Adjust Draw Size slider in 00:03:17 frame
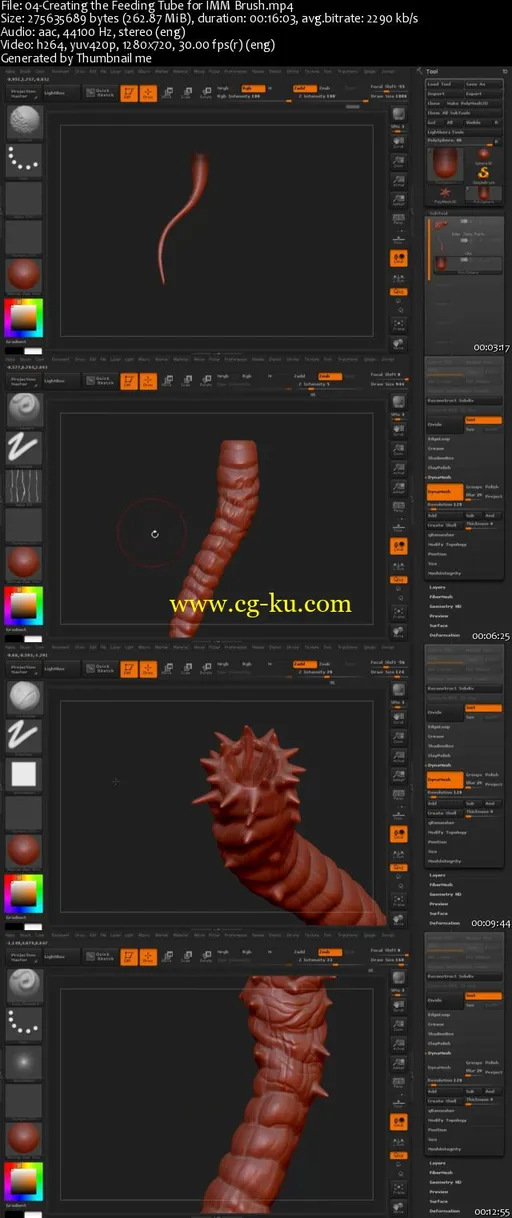Image resolution: width=512 pixels, height=1218 pixels. point(388,97)
